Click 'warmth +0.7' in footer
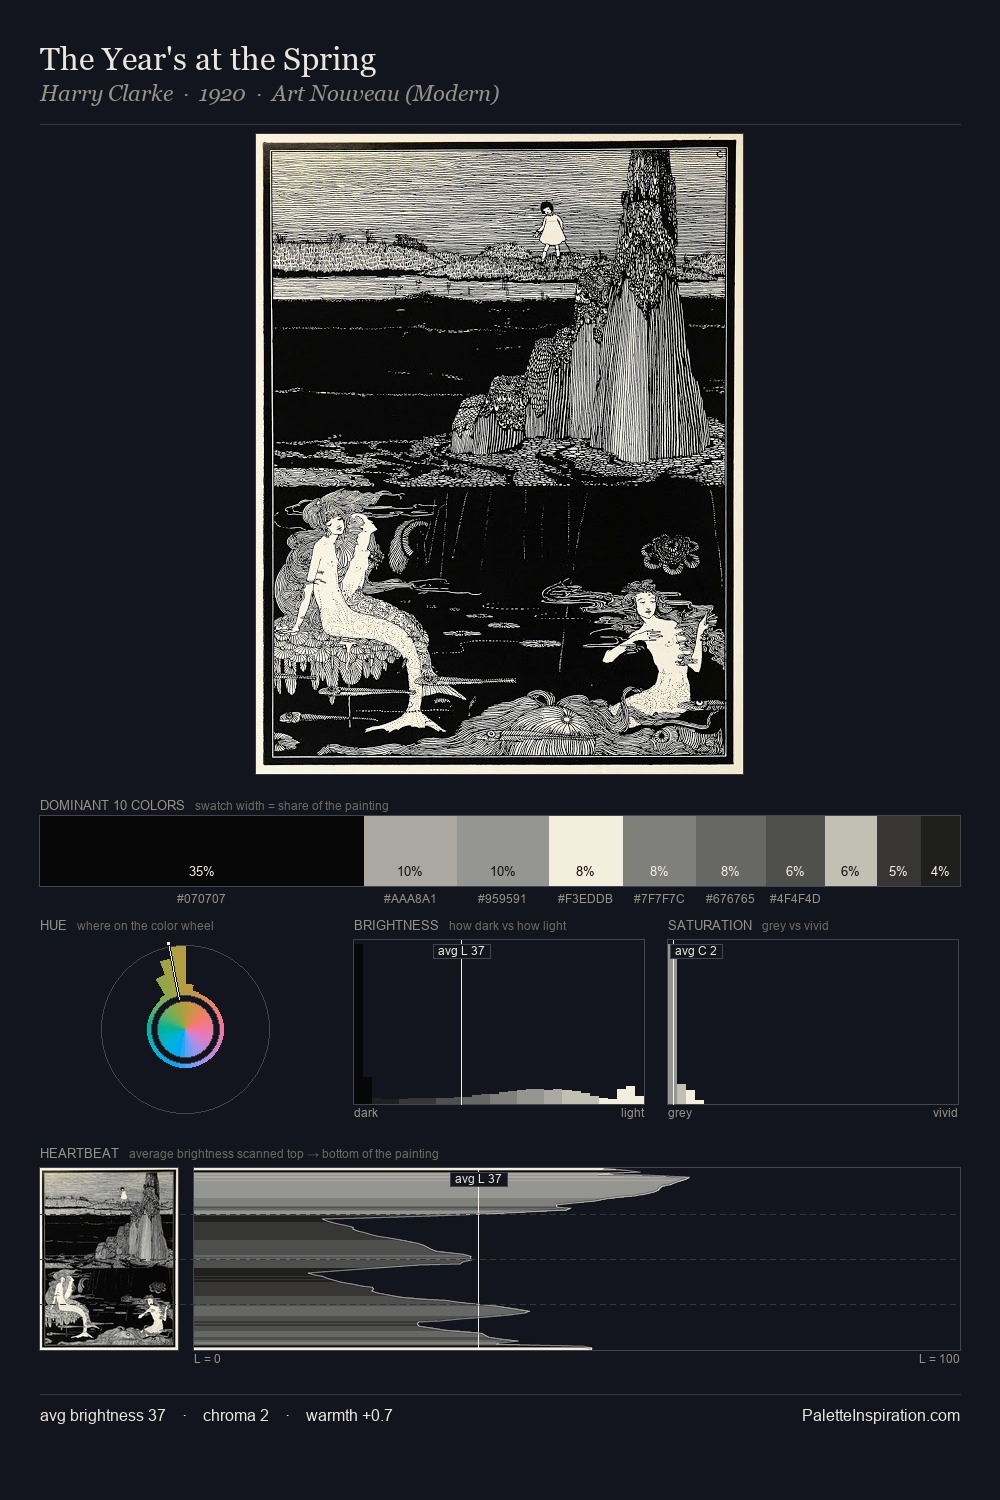This screenshot has width=1000, height=1500. [349, 1415]
